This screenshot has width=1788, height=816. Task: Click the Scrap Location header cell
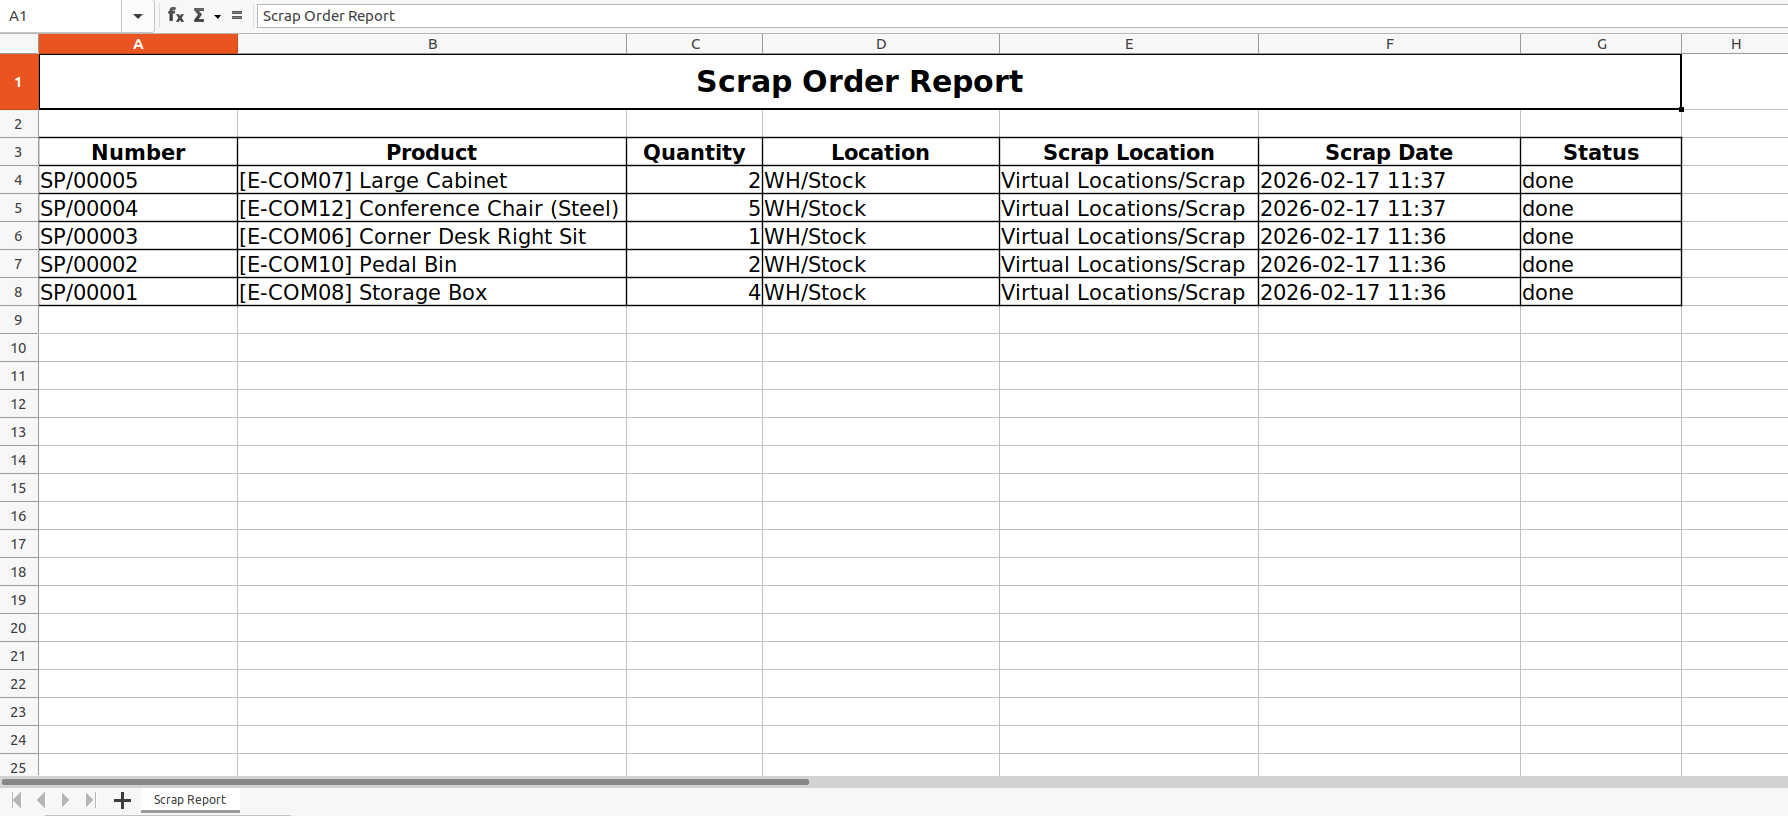(1129, 152)
